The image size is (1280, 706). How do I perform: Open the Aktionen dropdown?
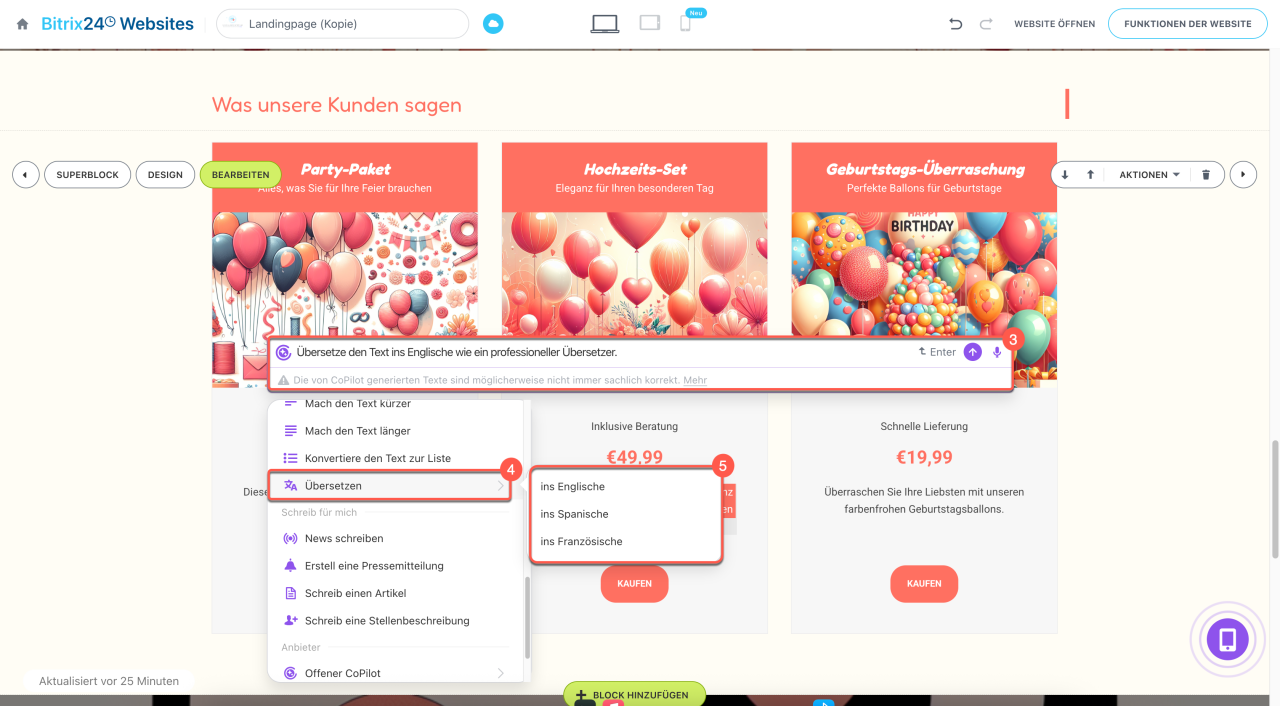pos(1149,175)
